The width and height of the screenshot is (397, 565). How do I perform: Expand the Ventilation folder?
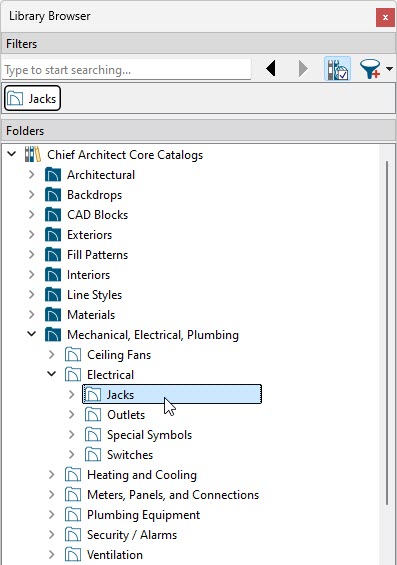52,555
